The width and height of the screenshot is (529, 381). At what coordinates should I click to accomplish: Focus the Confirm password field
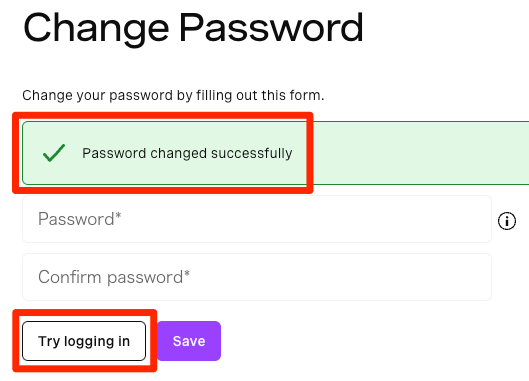click(257, 277)
